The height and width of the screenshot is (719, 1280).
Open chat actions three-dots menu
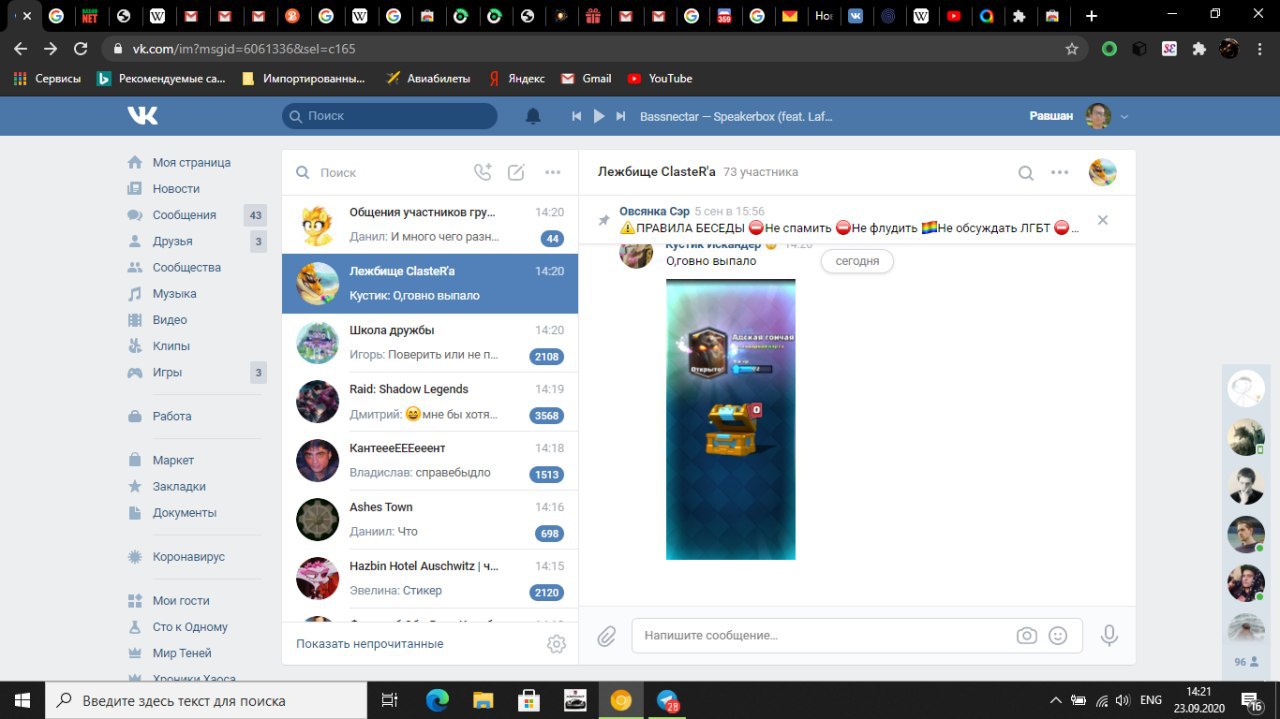1060,172
